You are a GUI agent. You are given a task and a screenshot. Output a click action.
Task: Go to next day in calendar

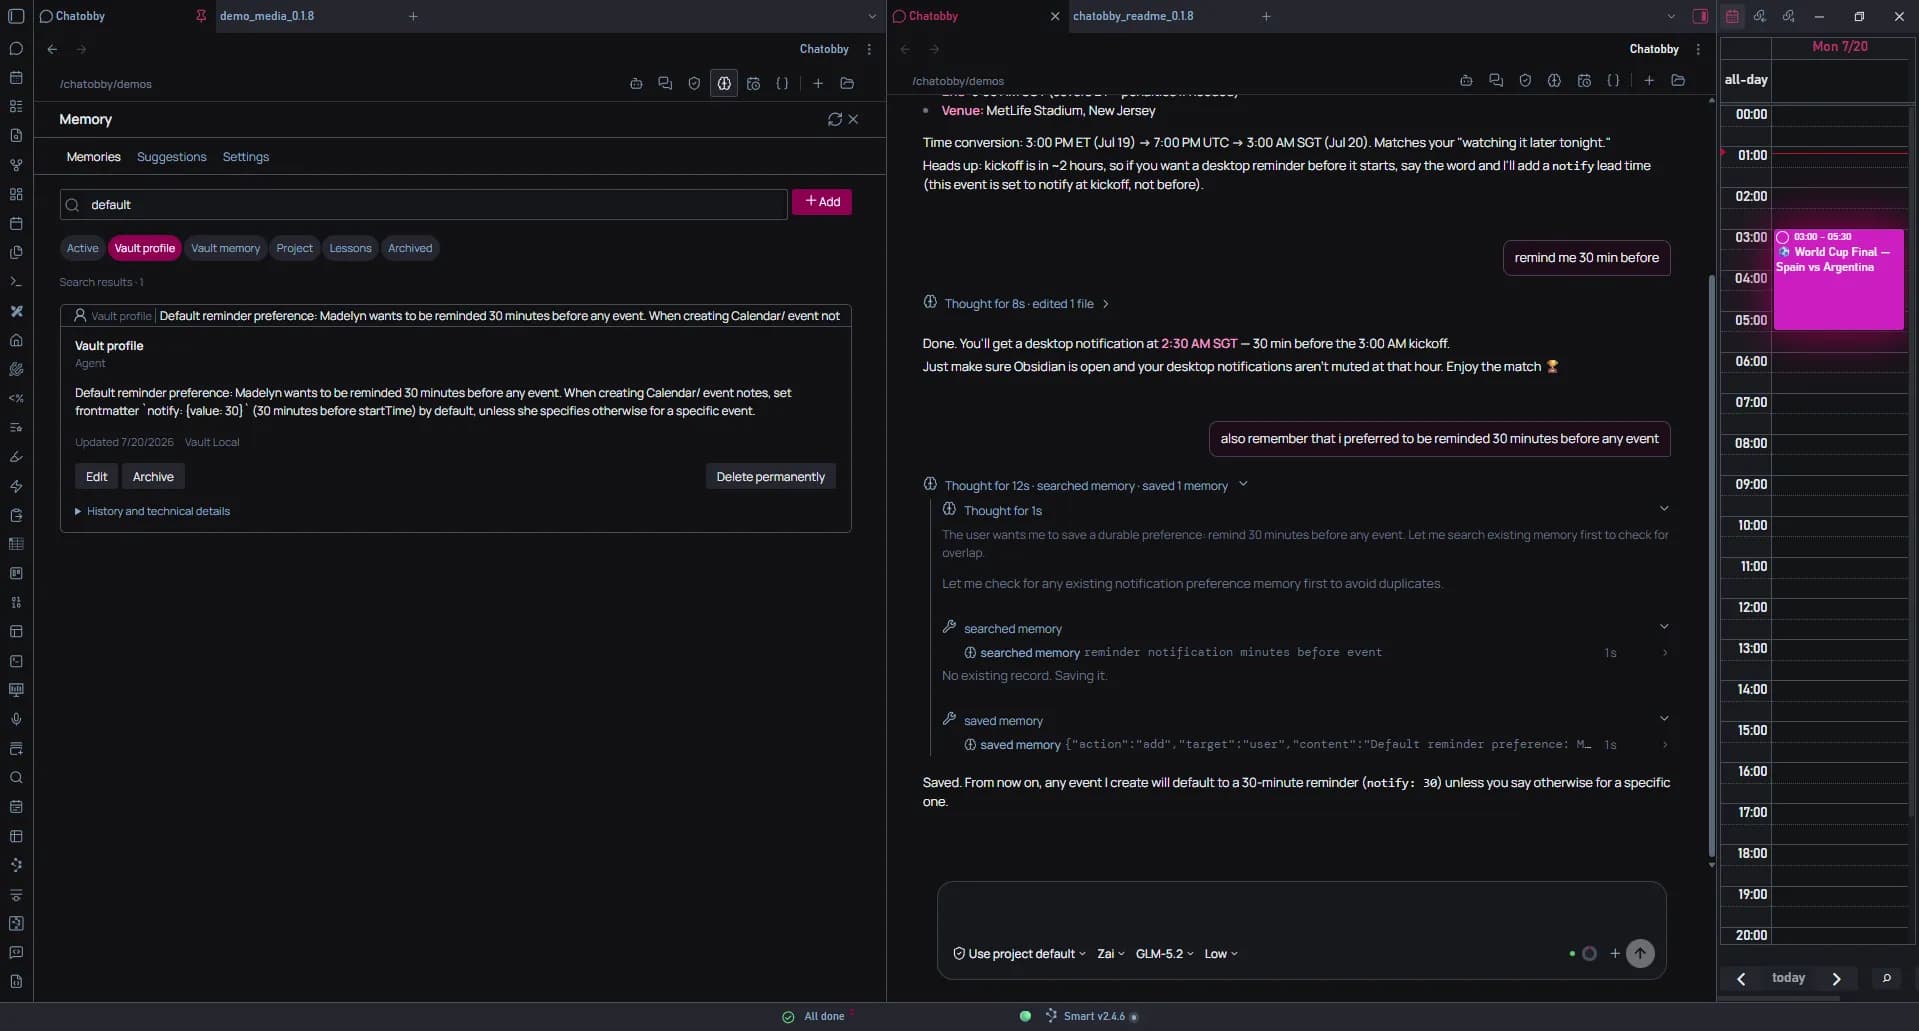pyautogui.click(x=1836, y=979)
